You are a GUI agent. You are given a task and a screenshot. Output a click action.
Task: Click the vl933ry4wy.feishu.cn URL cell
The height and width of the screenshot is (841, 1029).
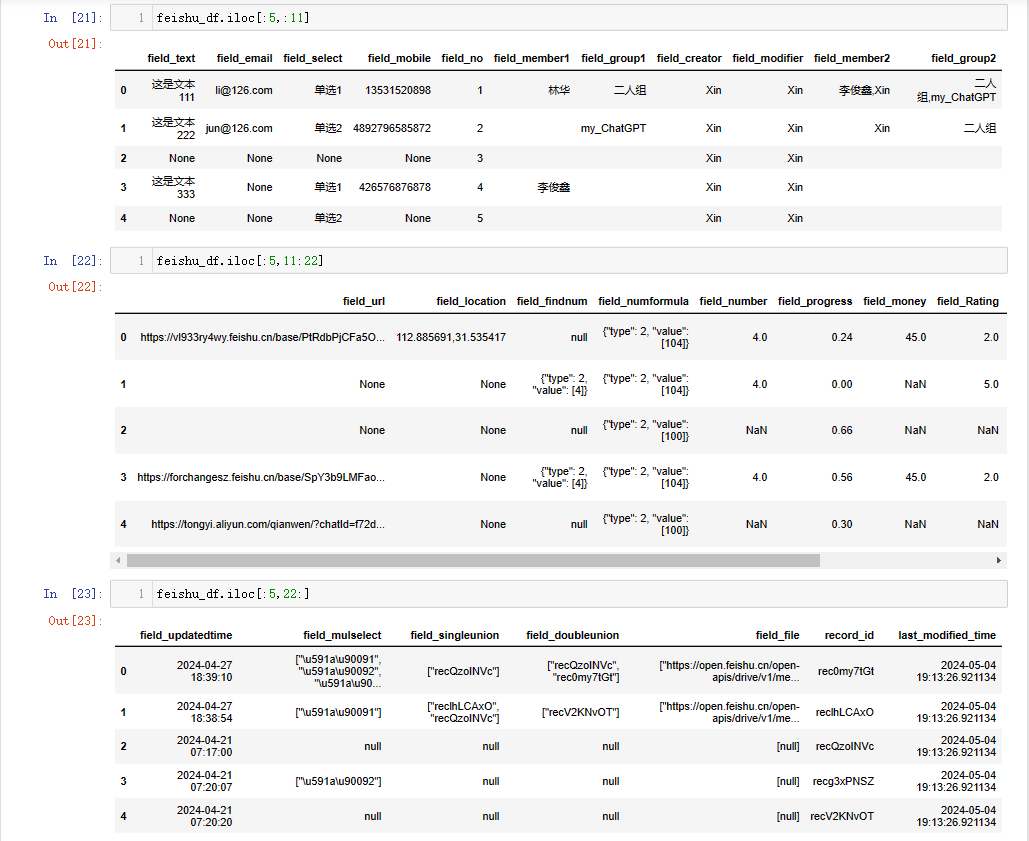click(262, 337)
